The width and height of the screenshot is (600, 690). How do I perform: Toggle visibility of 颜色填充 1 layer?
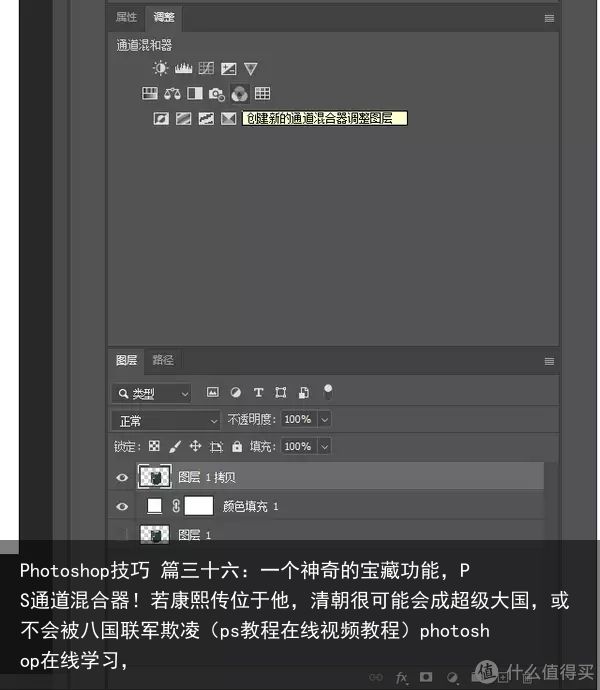122,506
